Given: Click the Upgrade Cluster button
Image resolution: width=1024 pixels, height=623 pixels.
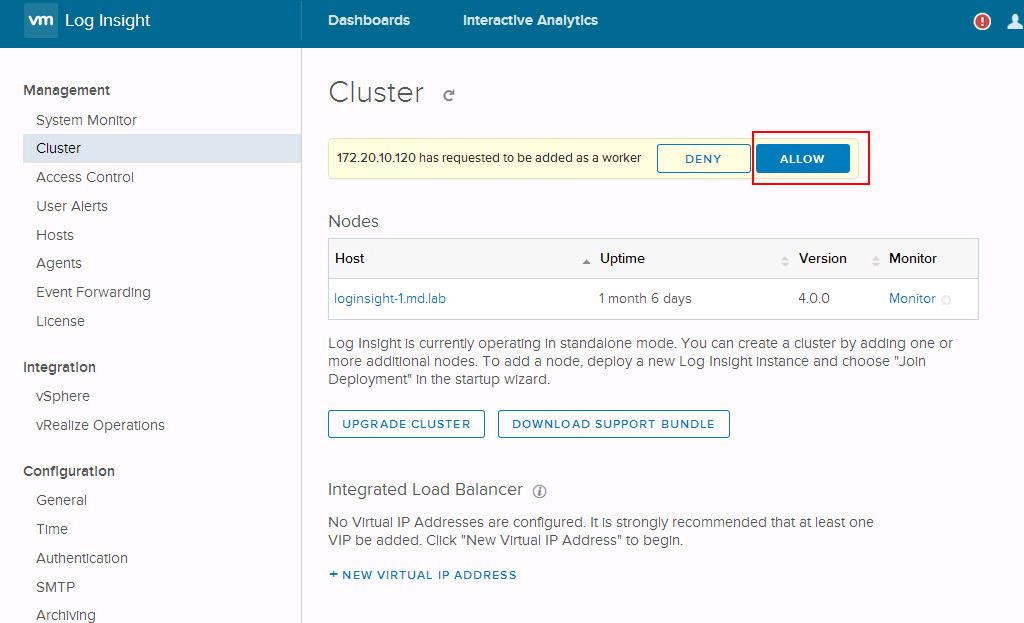Looking at the screenshot, I should pyautogui.click(x=406, y=424).
